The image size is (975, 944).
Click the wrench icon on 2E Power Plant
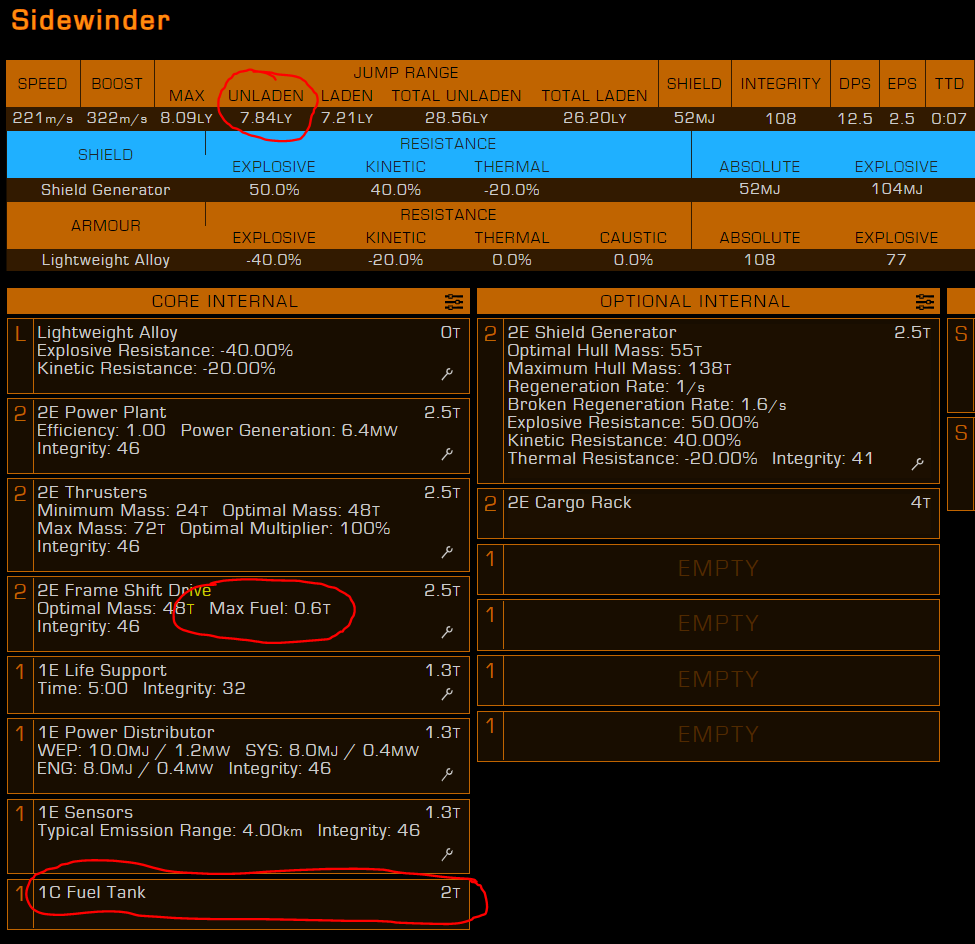(447, 454)
